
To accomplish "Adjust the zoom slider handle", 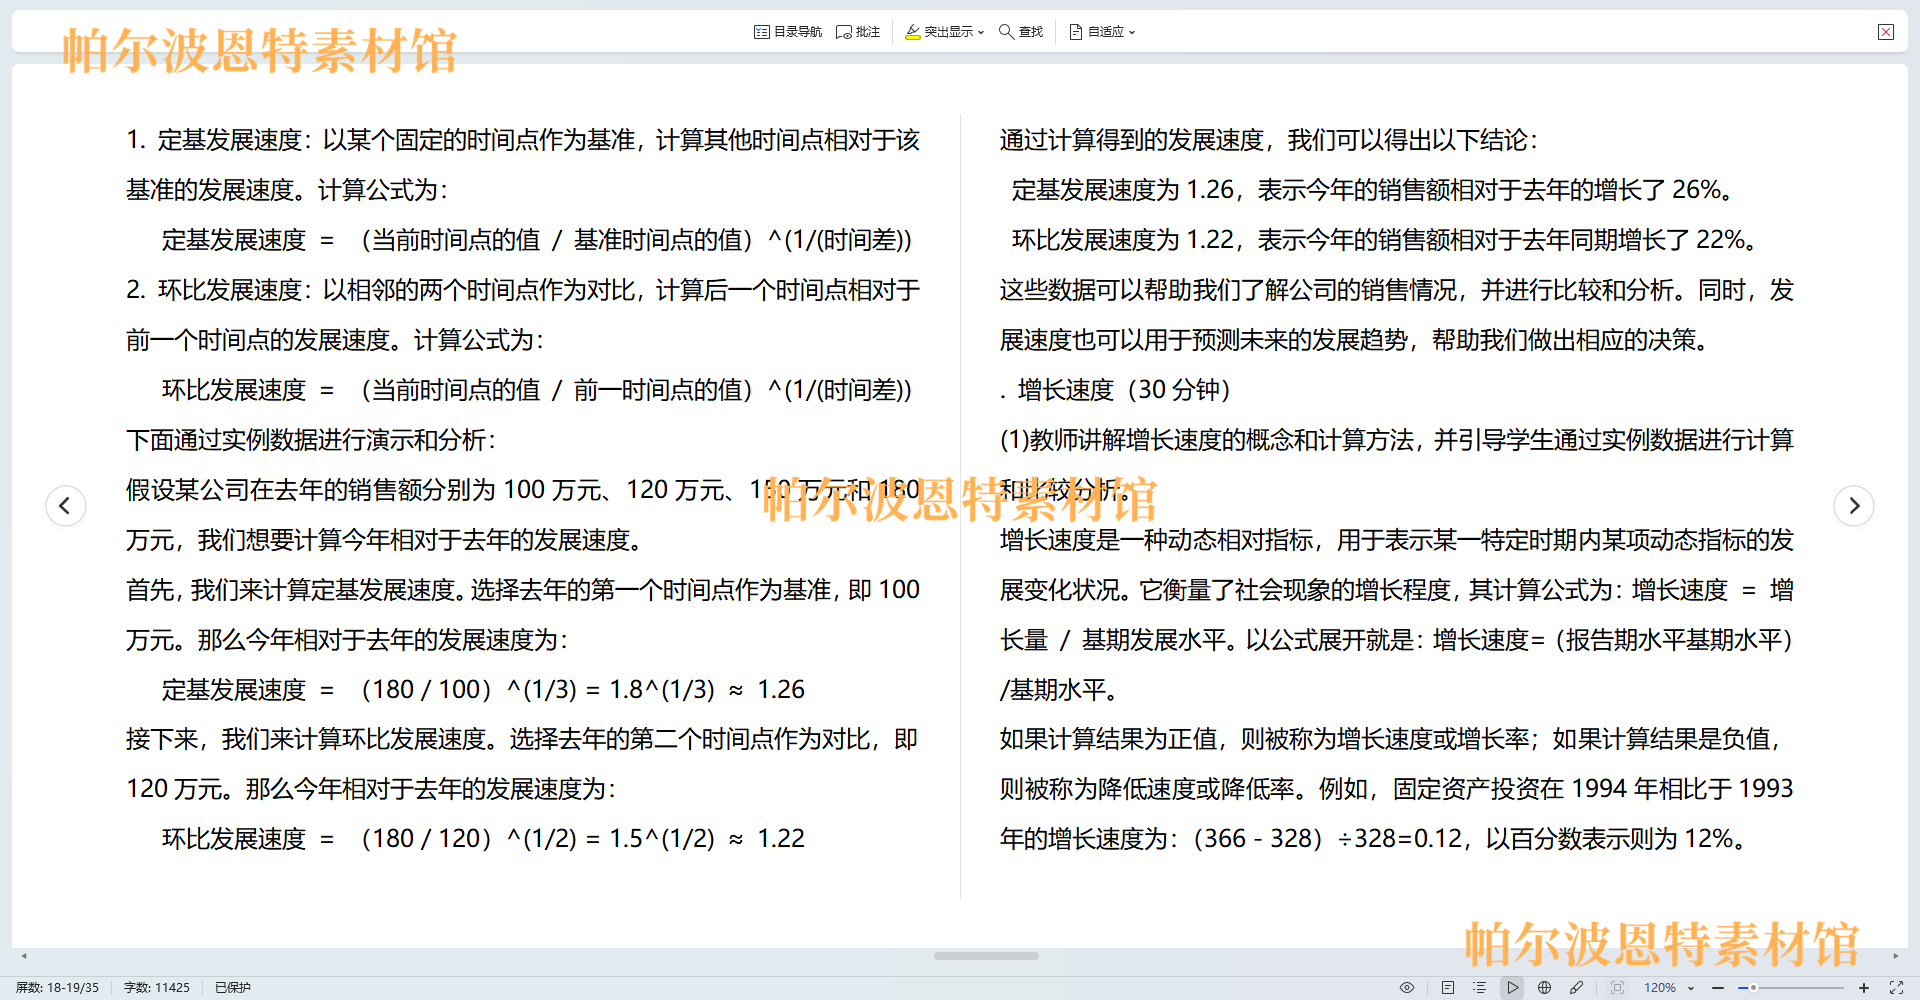I will point(1753,987).
